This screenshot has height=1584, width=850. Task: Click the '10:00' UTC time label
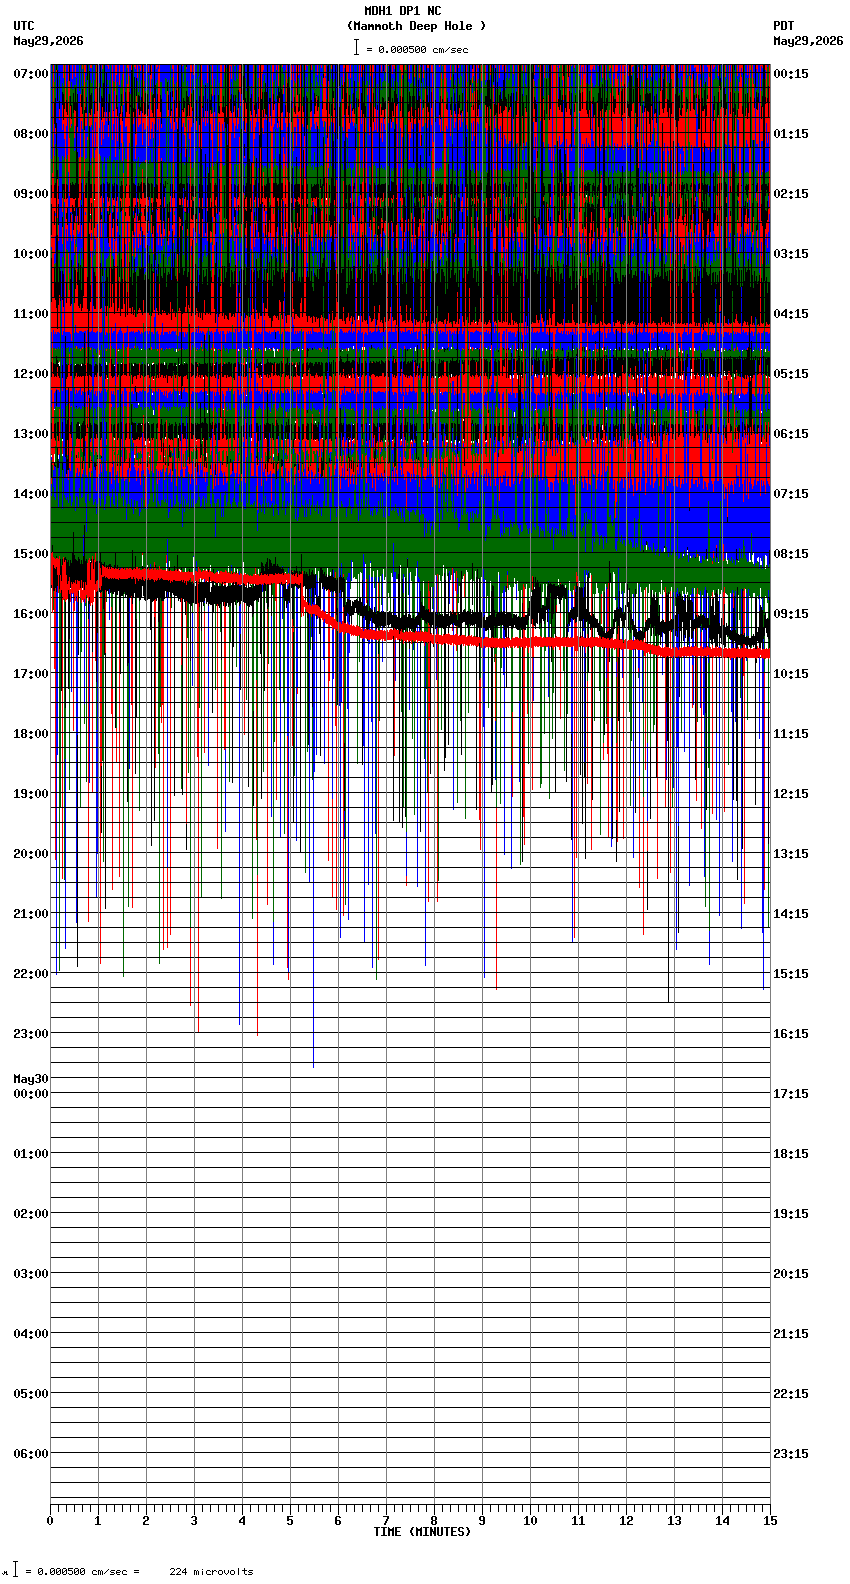(31, 254)
